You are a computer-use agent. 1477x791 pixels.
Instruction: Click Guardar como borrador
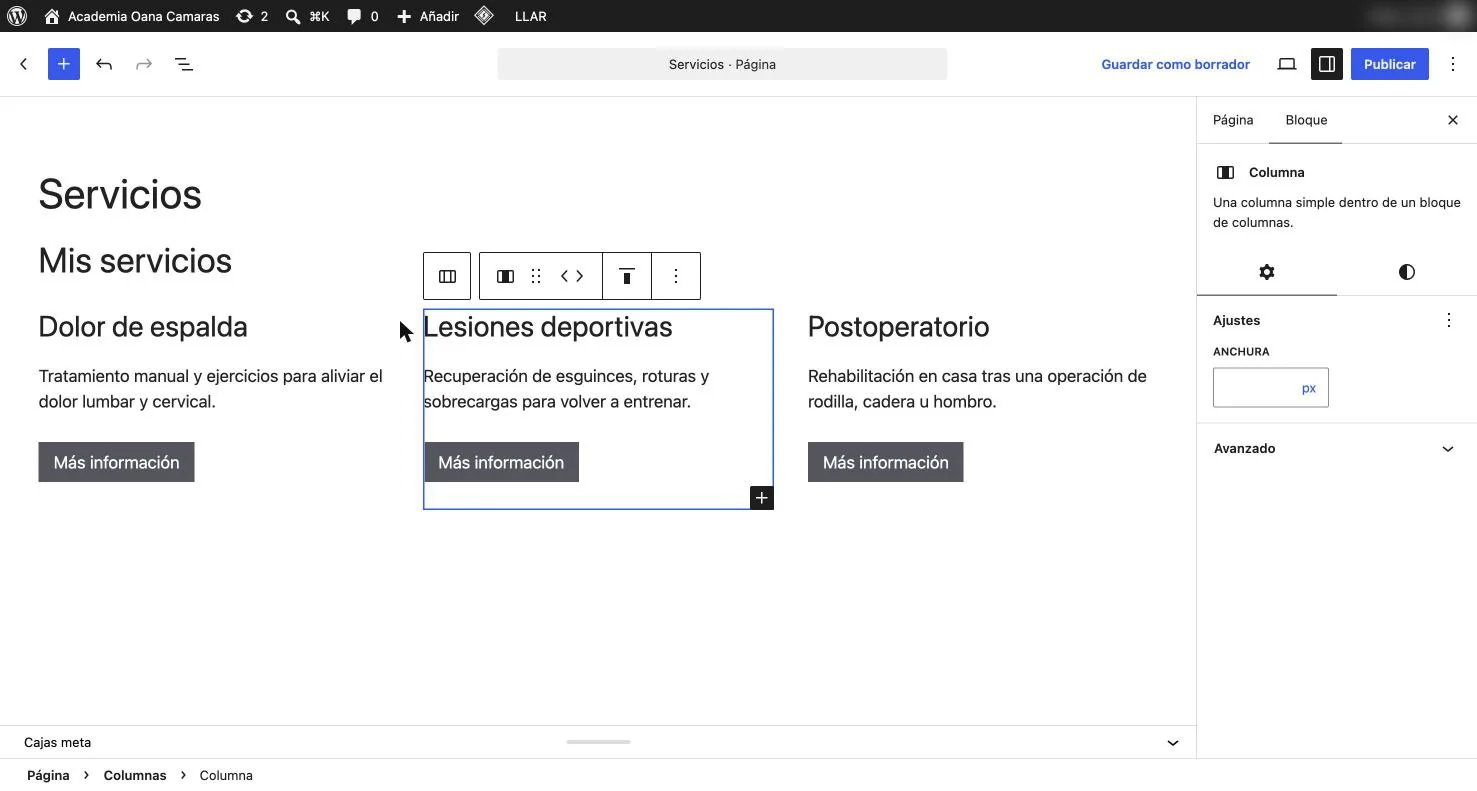point(1175,64)
